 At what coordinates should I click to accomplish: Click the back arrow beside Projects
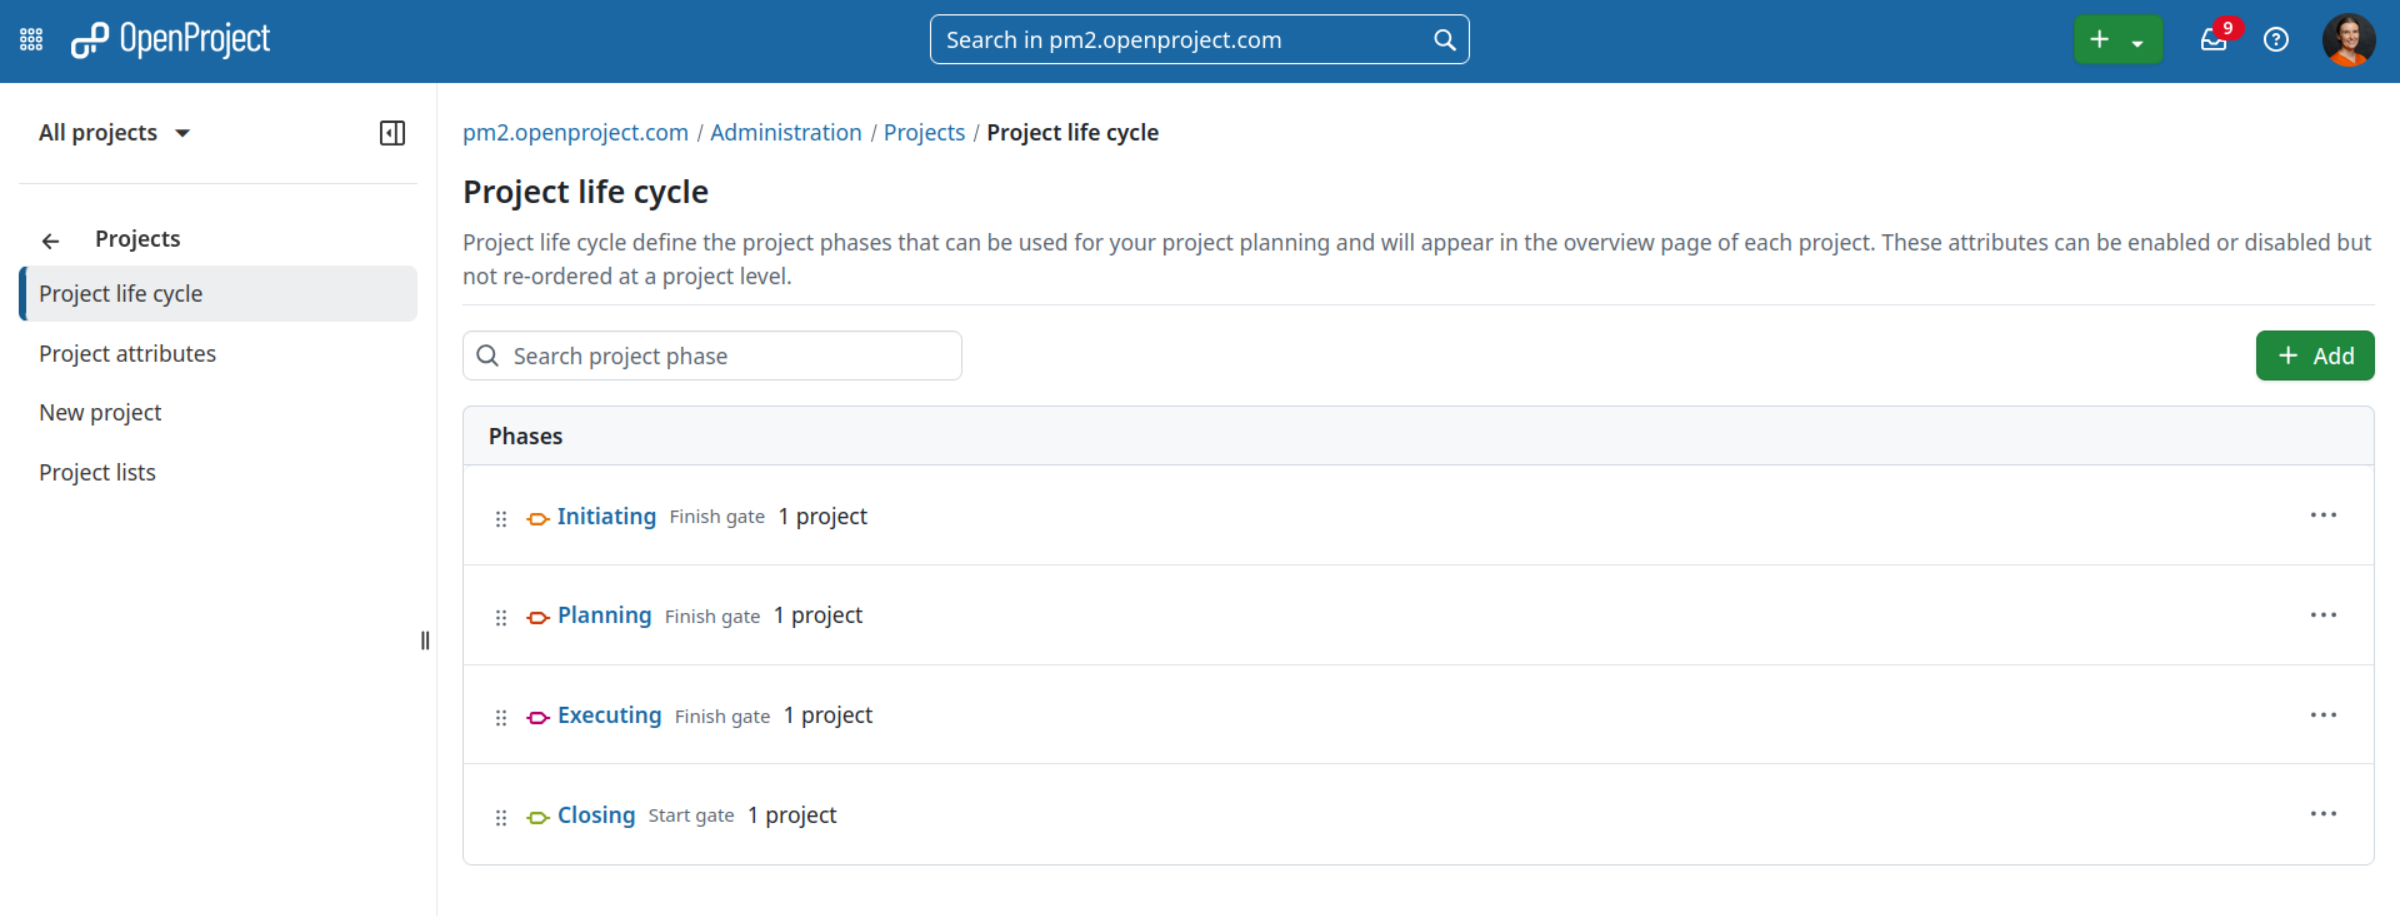pos(51,241)
